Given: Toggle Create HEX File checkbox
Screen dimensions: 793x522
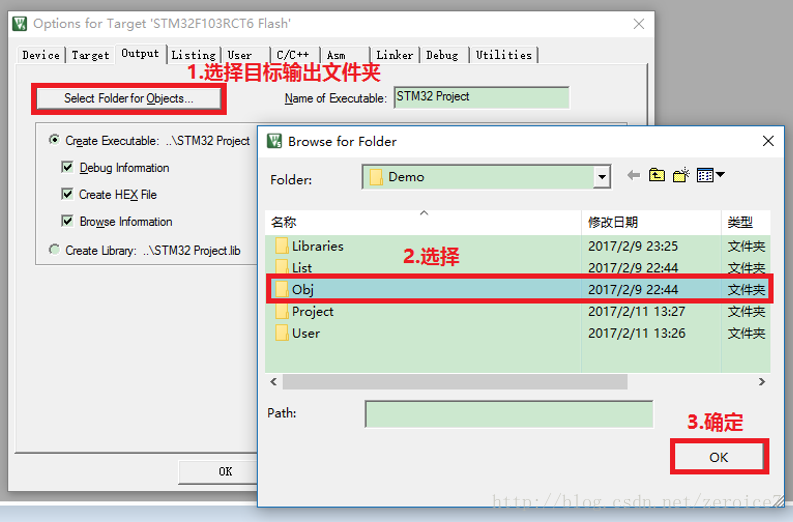Looking at the screenshot, I should (67, 194).
